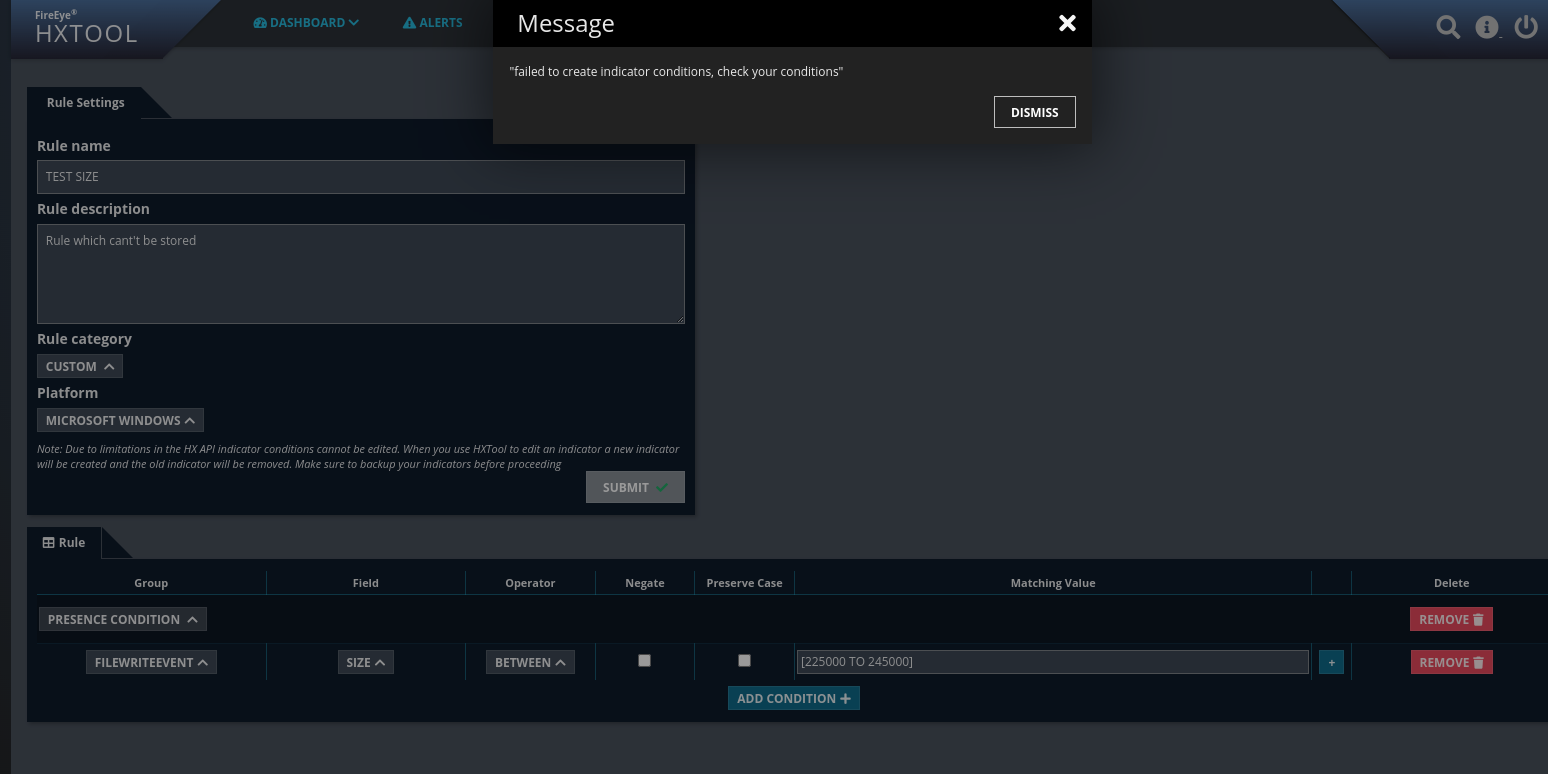Image resolution: width=1548 pixels, height=774 pixels.
Task: Click the trash icon beside presence condition Remove
Action: (1479, 618)
